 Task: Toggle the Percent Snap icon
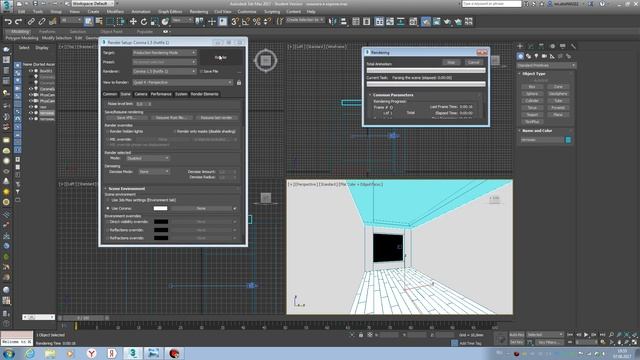[257, 22]
